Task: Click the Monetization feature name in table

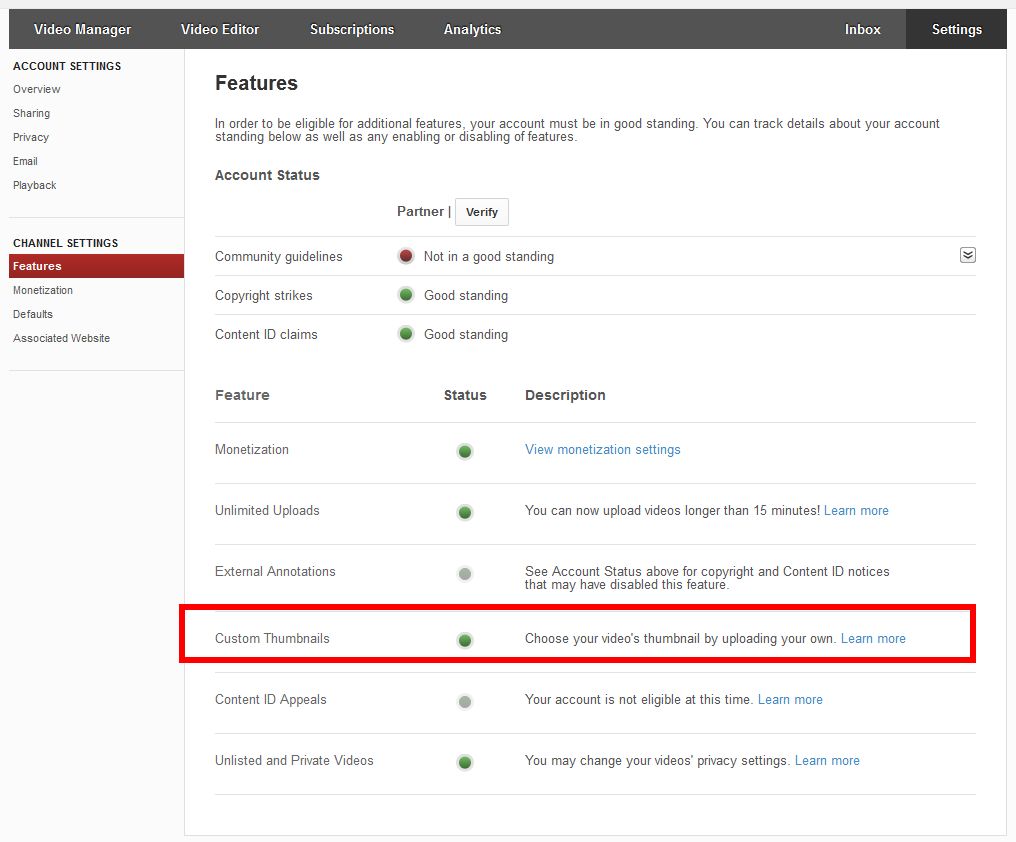Action: click(251, 449)
